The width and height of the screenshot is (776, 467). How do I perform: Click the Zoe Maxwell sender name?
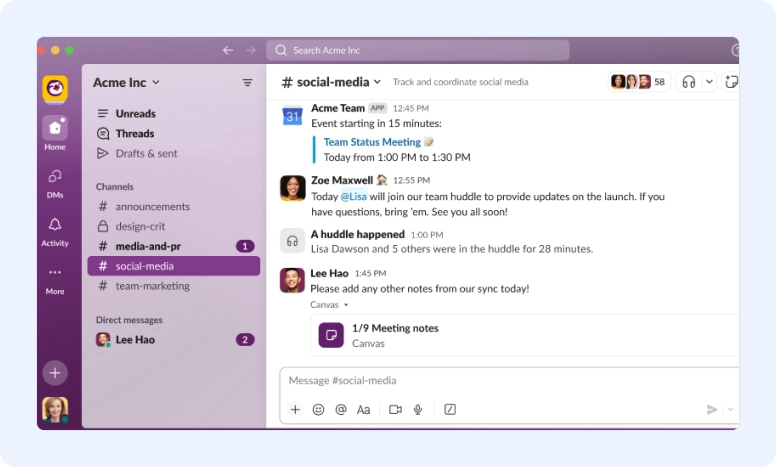pos(342,180)
